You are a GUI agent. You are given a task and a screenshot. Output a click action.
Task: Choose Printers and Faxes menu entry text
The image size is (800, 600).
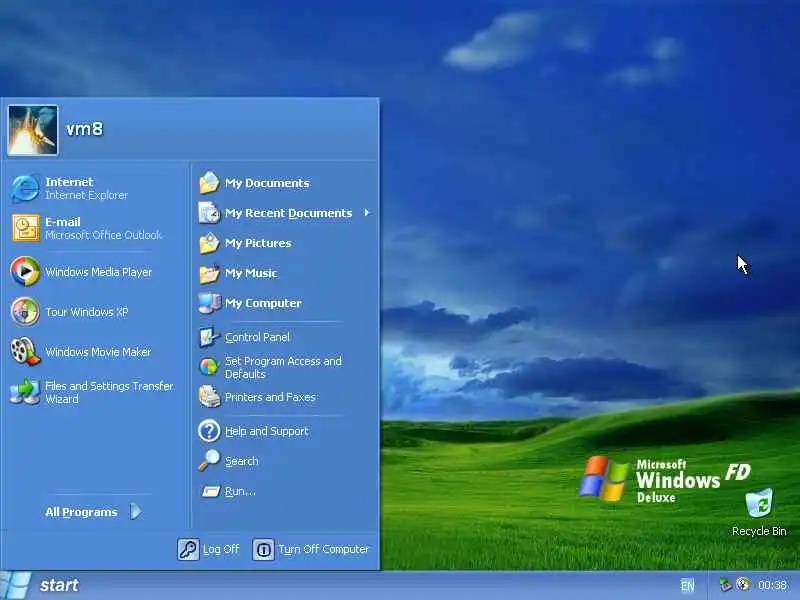[270, 397]
